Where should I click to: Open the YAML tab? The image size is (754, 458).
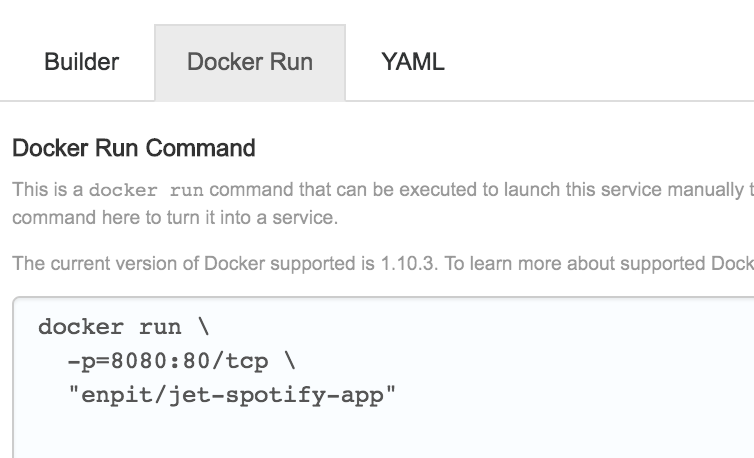413,62
